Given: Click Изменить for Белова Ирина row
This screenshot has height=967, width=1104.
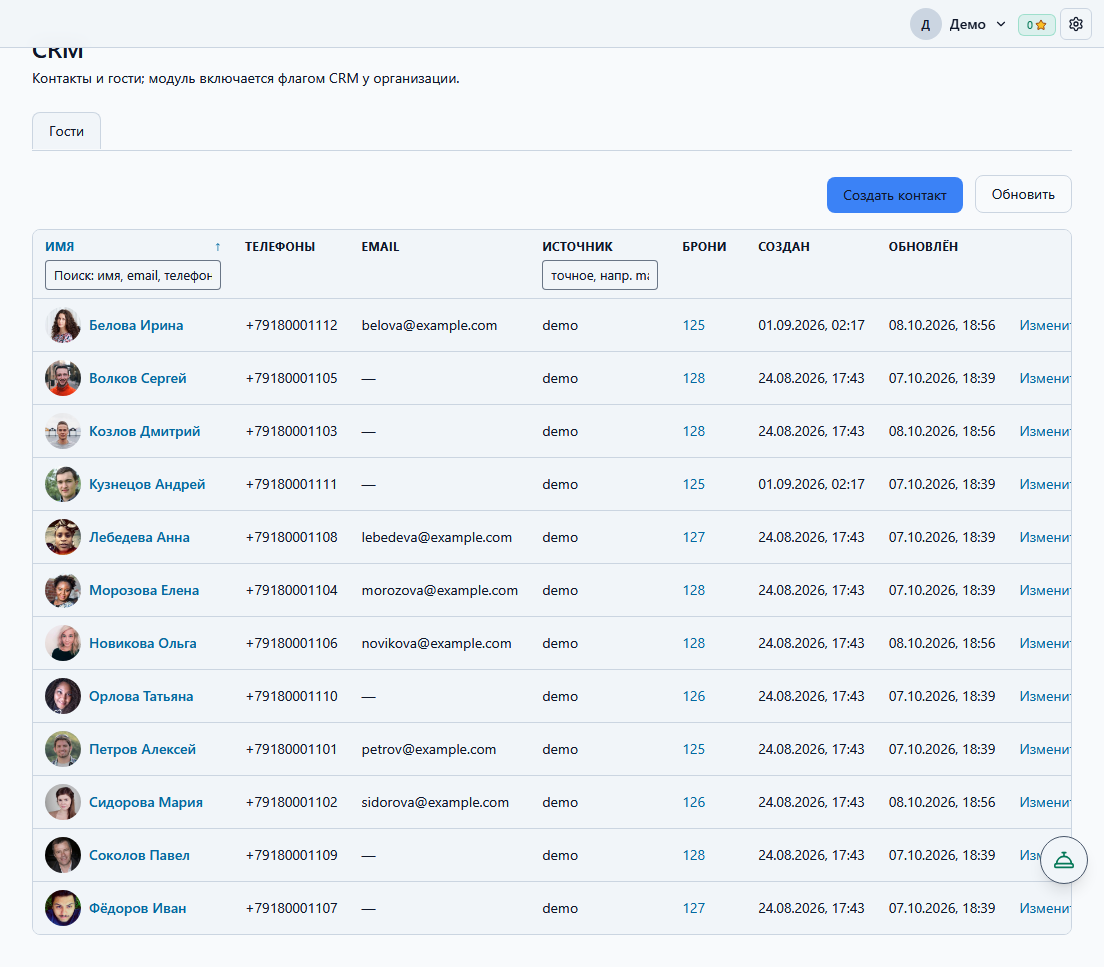Looking at the screenshot, I should point(1045,325).
